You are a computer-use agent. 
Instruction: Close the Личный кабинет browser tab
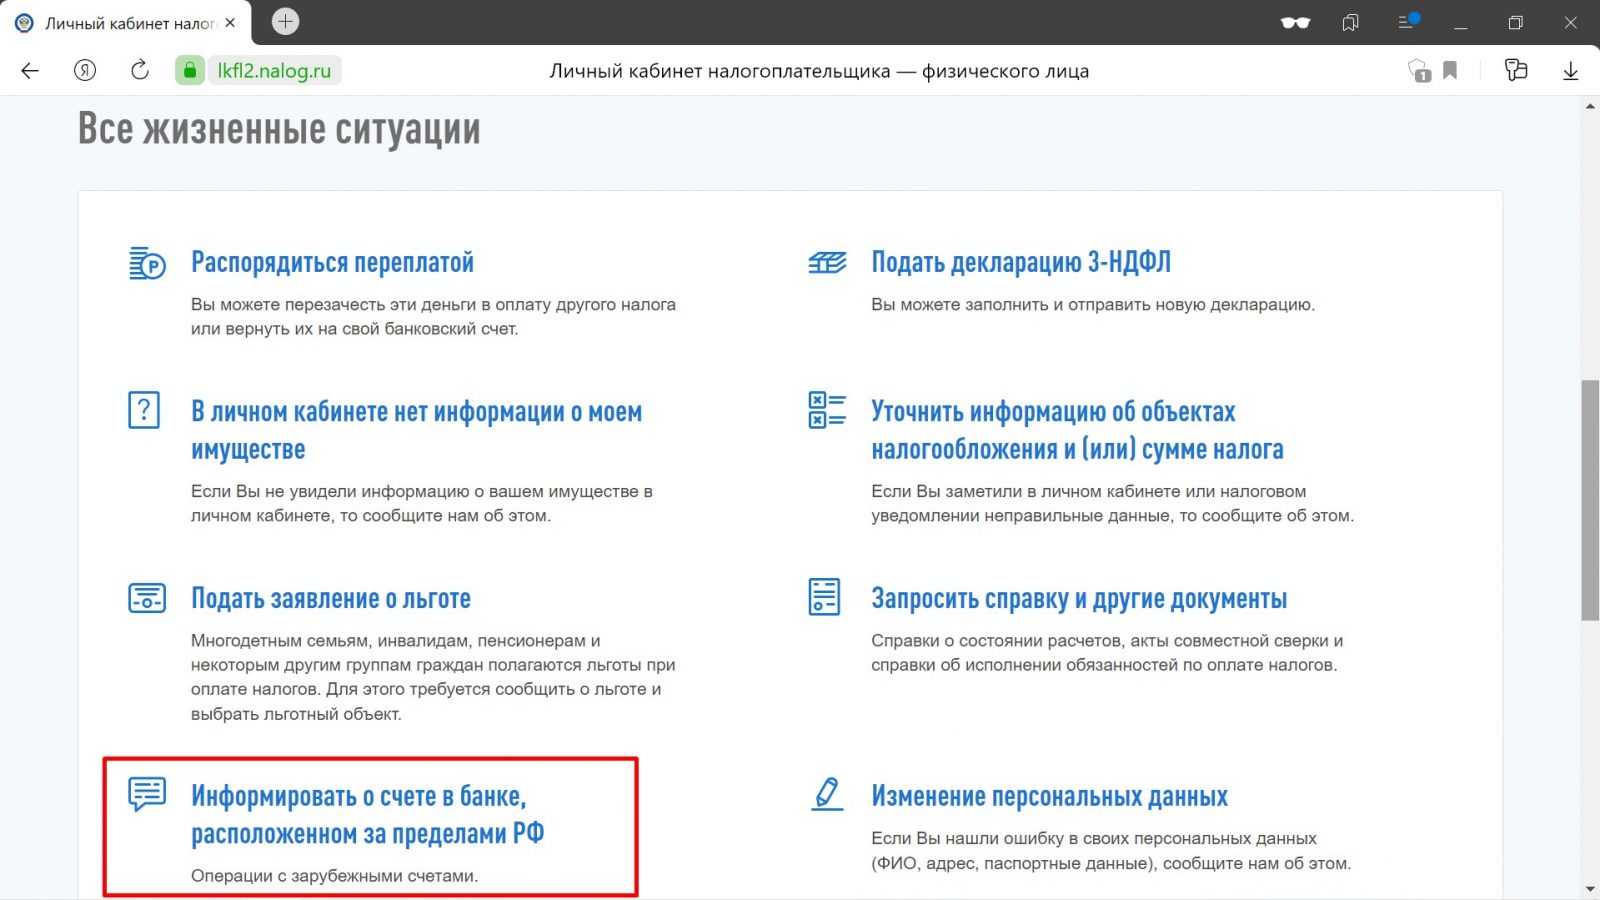coord(230,22)
